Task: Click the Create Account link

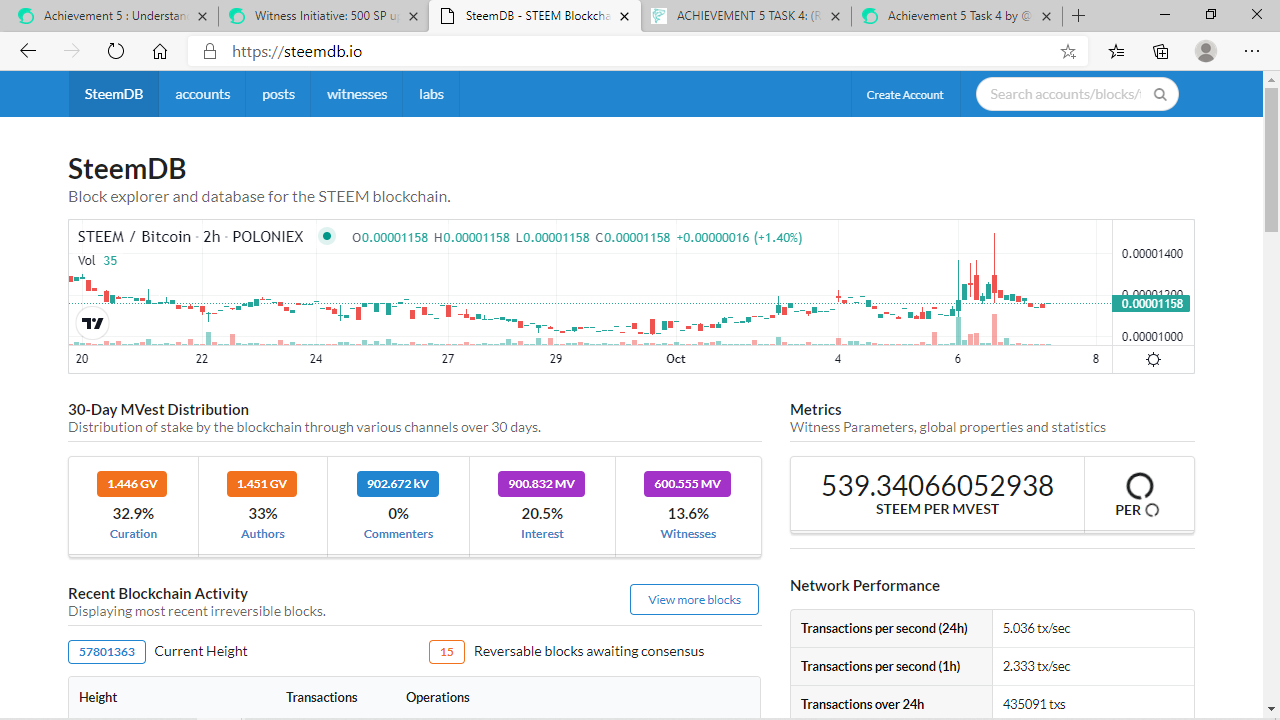Action: [905, 95]
